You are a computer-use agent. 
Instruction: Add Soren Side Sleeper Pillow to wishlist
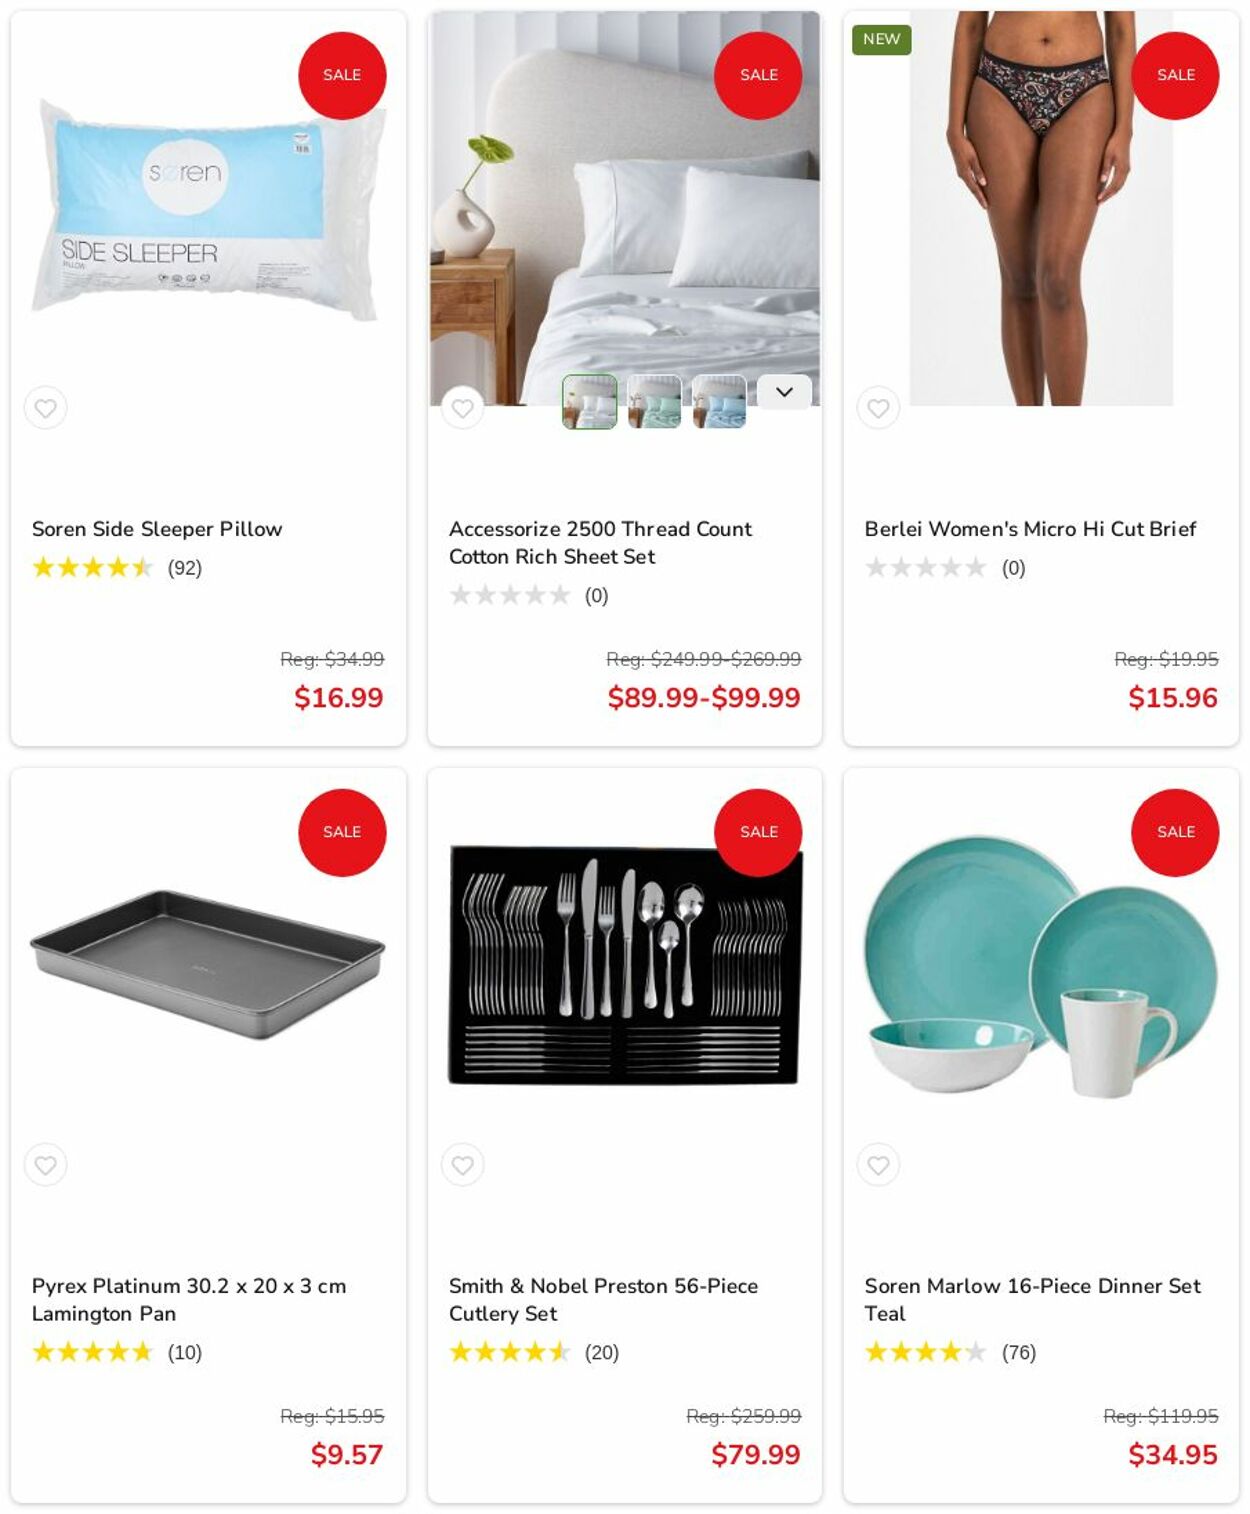point(46,408)
